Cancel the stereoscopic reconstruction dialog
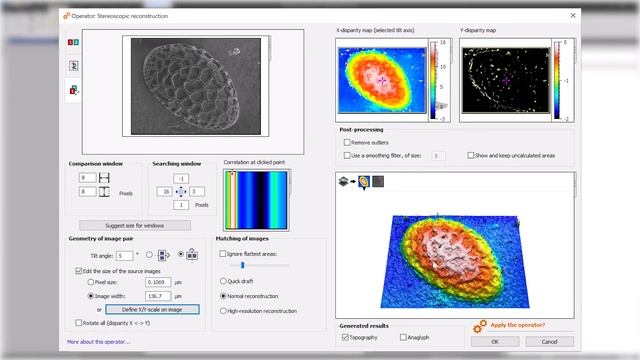This screenshot has height=360, width=640. point(549,342)
